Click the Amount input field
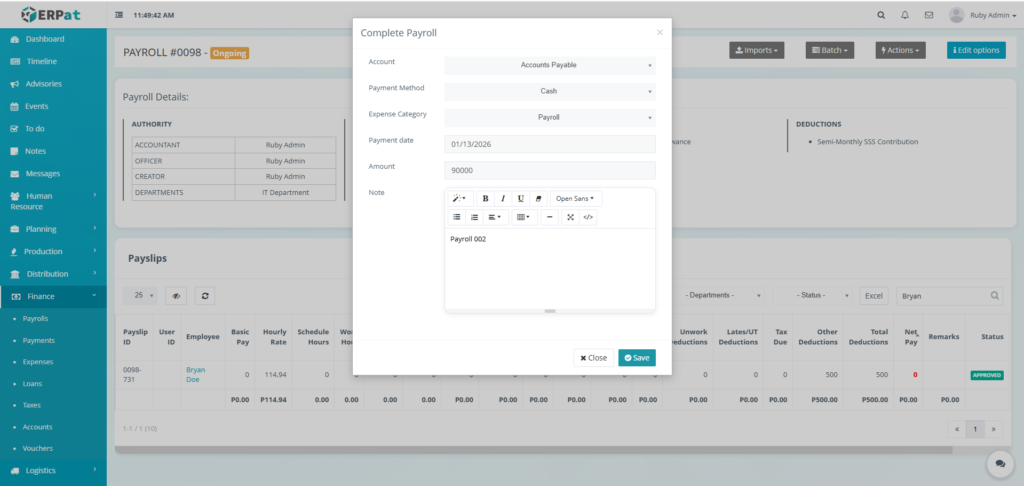Screen dimensions: 1024x486 (549, 170)
